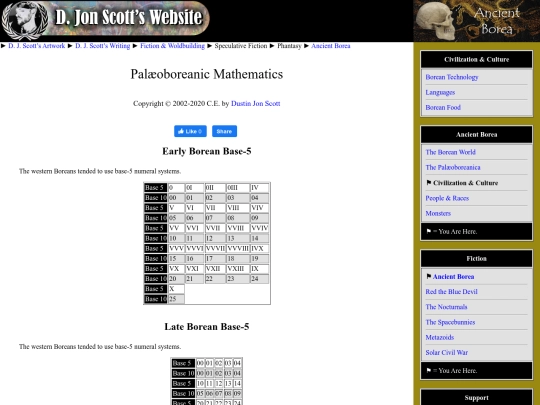Open Borean Technology sidebar link
540x405 pixels.
click(x=451, y=77)
